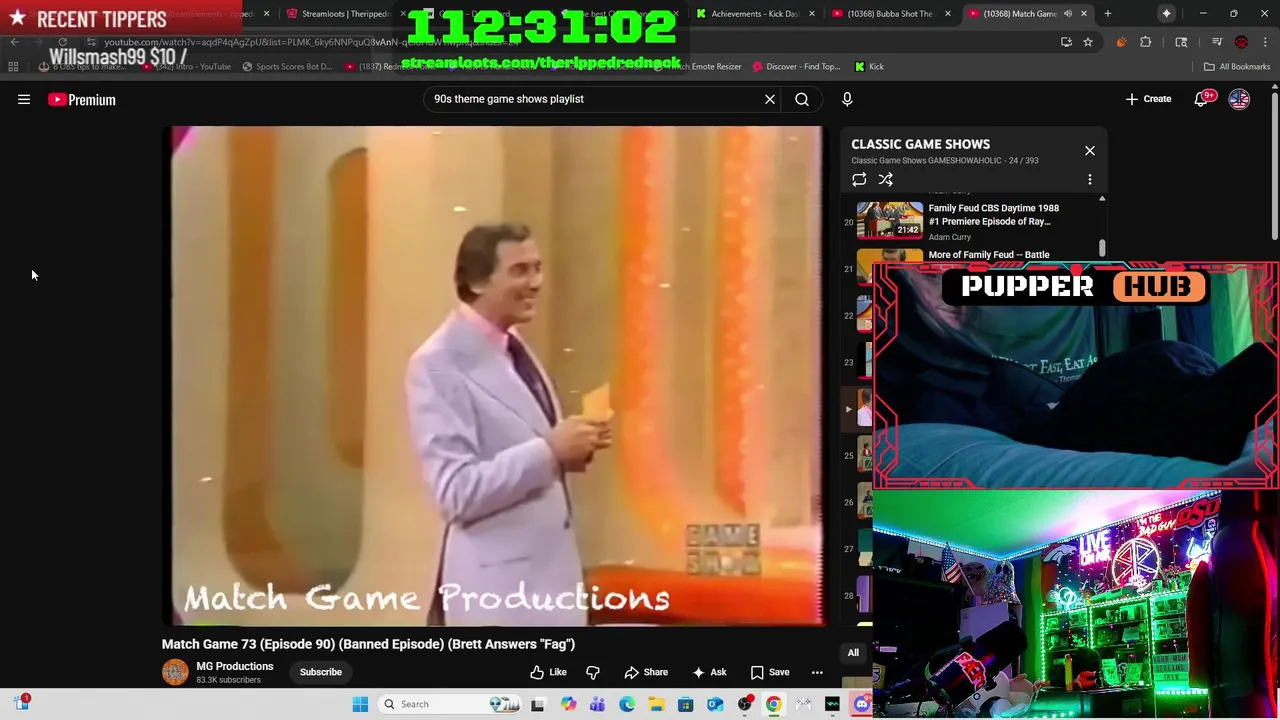Open more actions menu beside Save

tap(817, 672)
